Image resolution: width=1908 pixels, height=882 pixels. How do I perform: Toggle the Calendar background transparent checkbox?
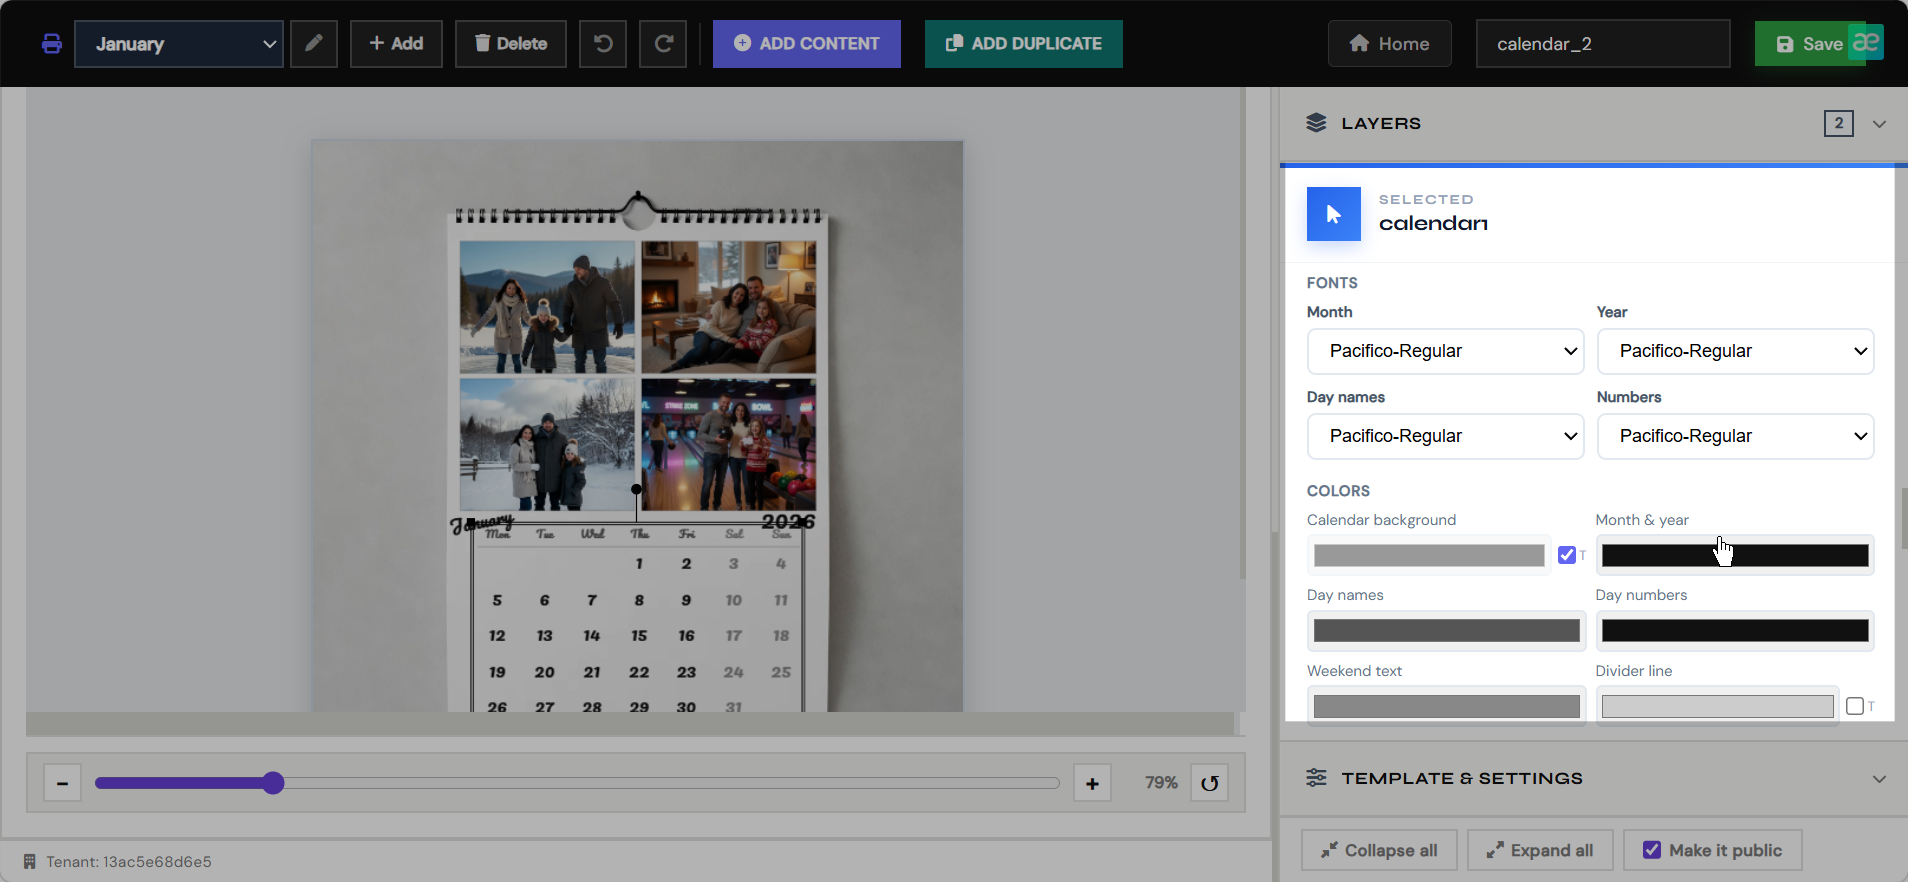point(1567,555)
